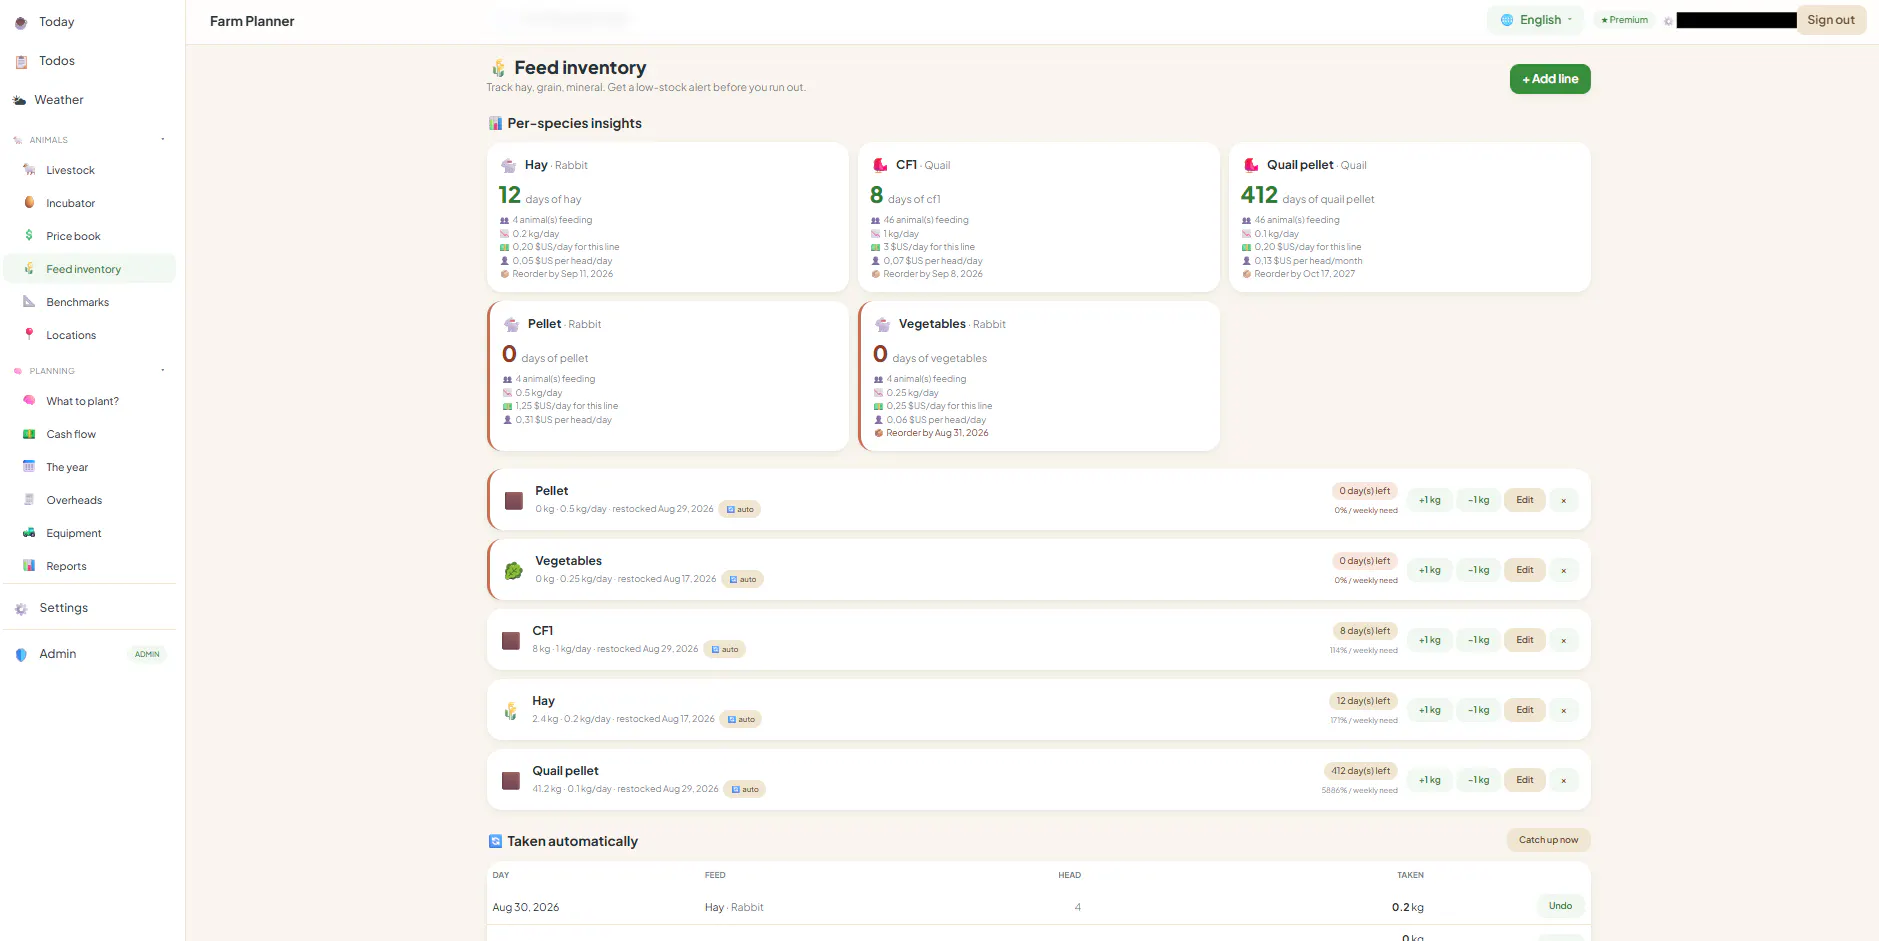The image size is (1879, 941).
Task: Click the ADMIN tag in sidebar
Action: click(147, 654)
